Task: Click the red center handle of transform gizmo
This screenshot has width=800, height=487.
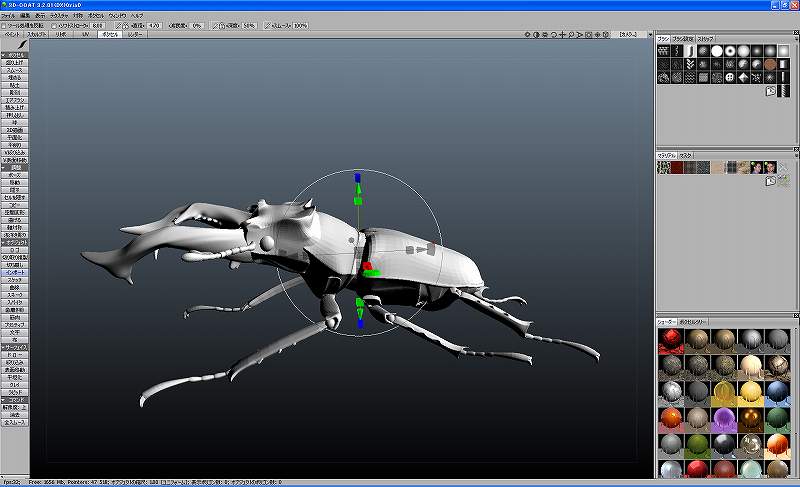Action: 367,266
